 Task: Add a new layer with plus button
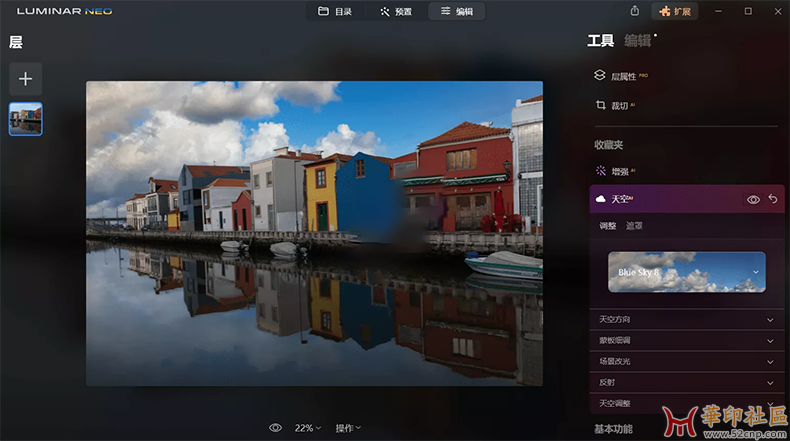(26, 79)
